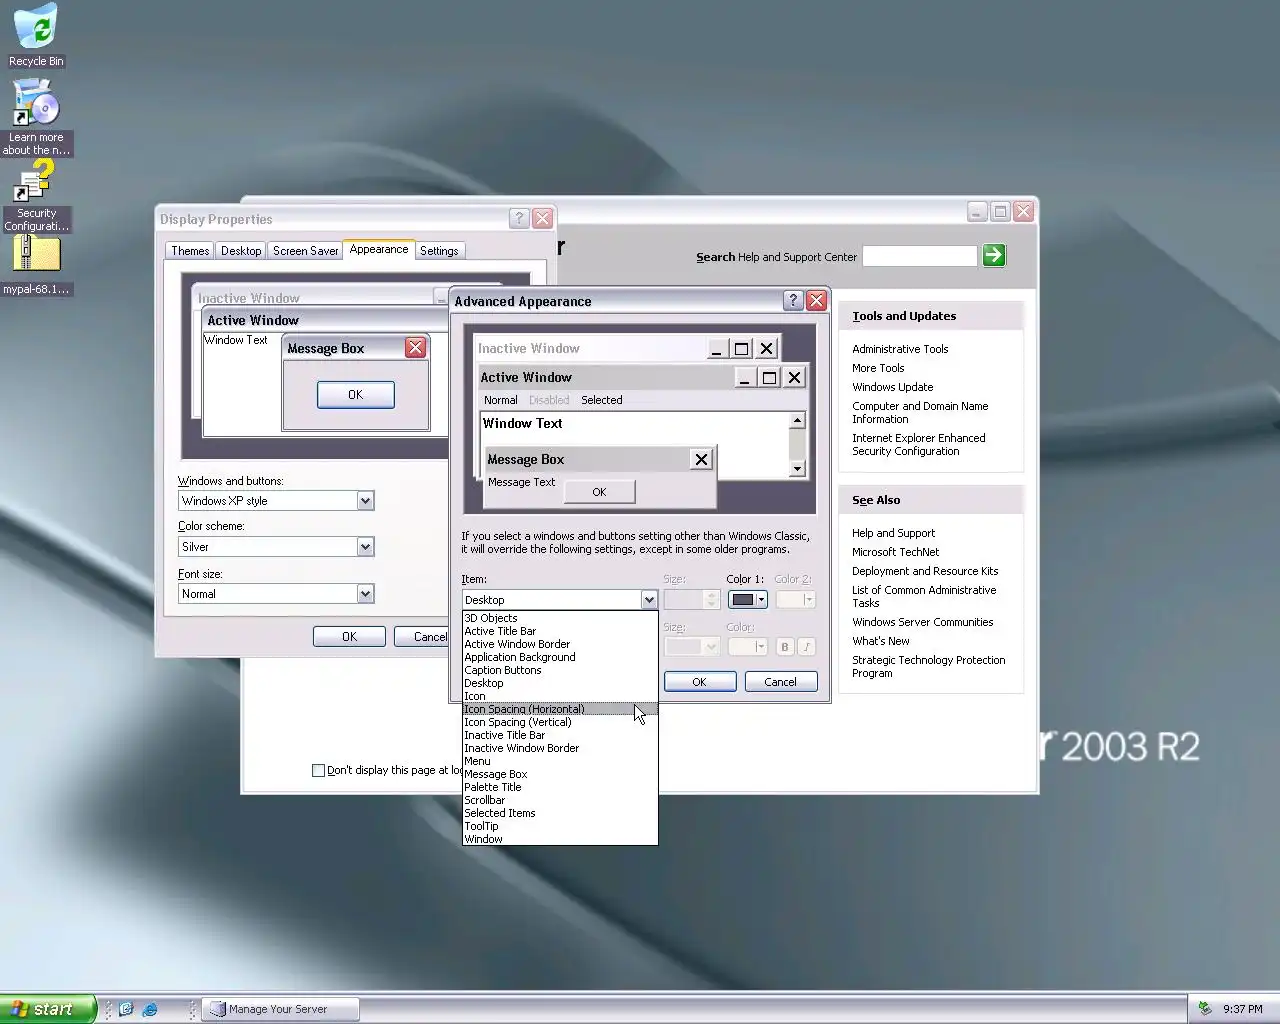Screen dimensions: 1280x1024
Task: Click the Bold font style button
Action: (x=785, y=647)
